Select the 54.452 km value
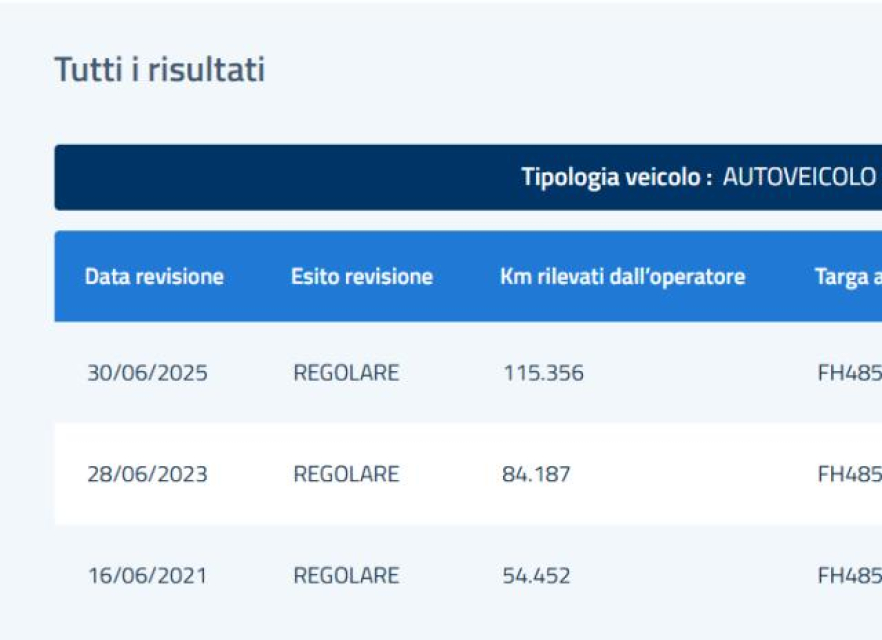Viewport: 882px width, 640px height. [536, 575]
